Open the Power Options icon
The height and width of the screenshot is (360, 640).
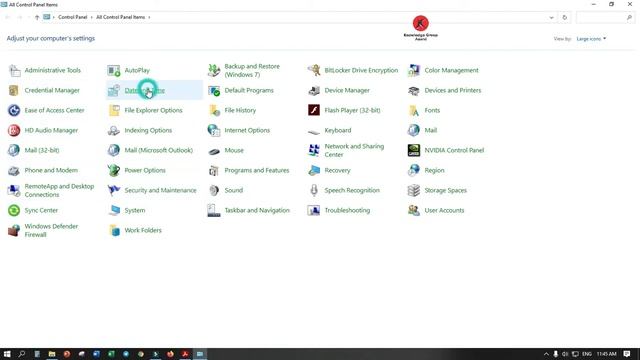114,170
